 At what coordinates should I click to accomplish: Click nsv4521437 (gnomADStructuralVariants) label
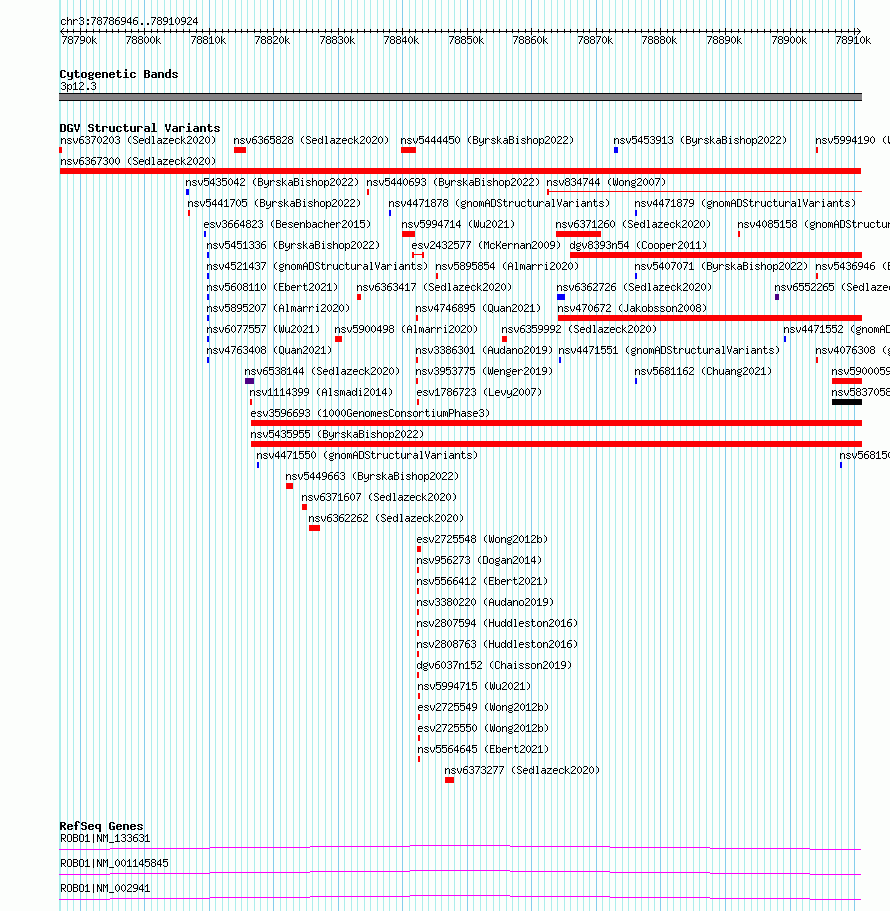tap(317, 266)
